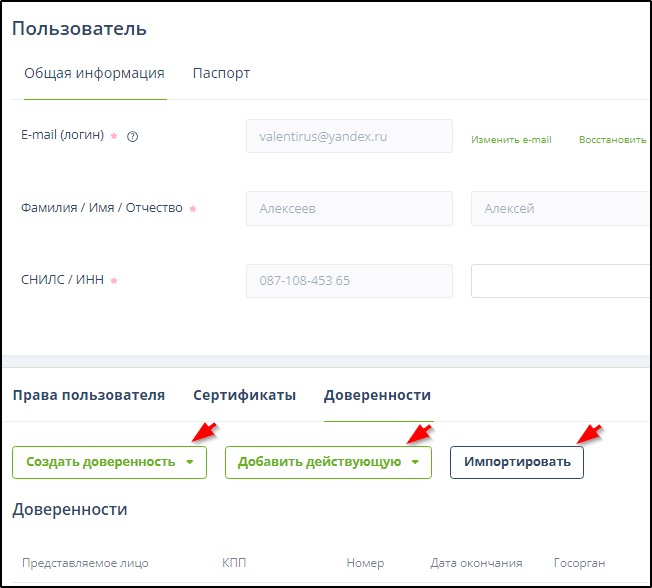Select the Доверенности tab

coord(377,395)
